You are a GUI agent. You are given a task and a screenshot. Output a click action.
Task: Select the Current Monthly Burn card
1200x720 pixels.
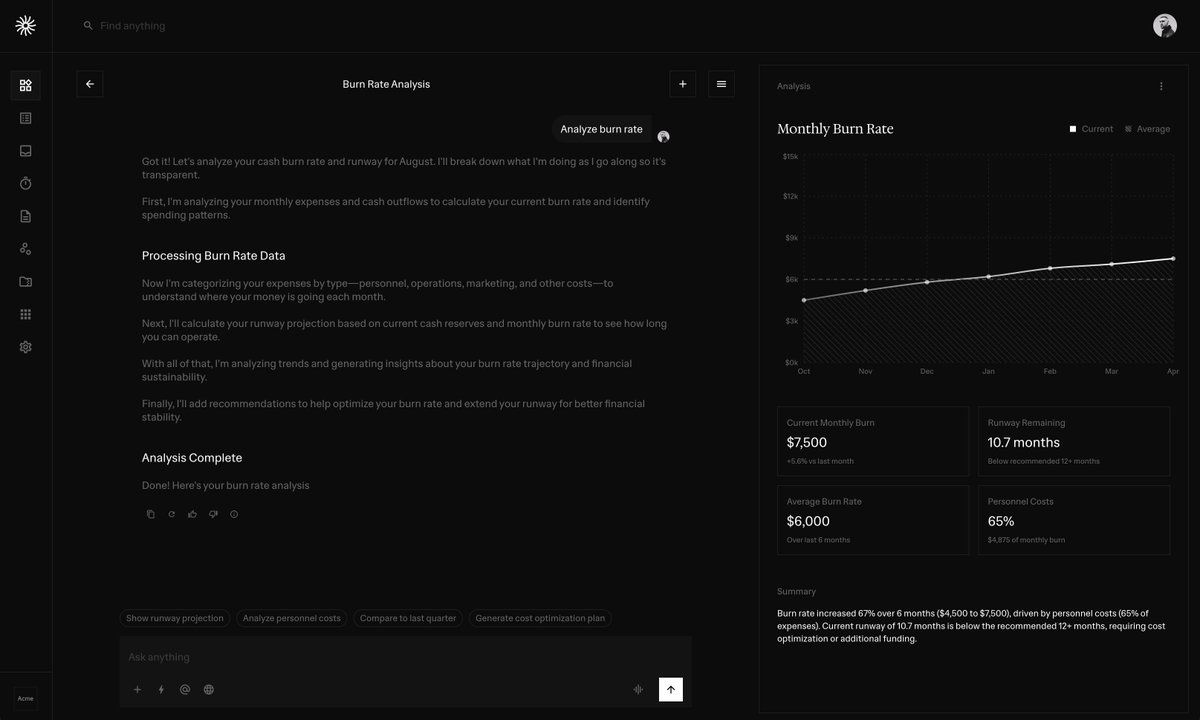[873, 441]
